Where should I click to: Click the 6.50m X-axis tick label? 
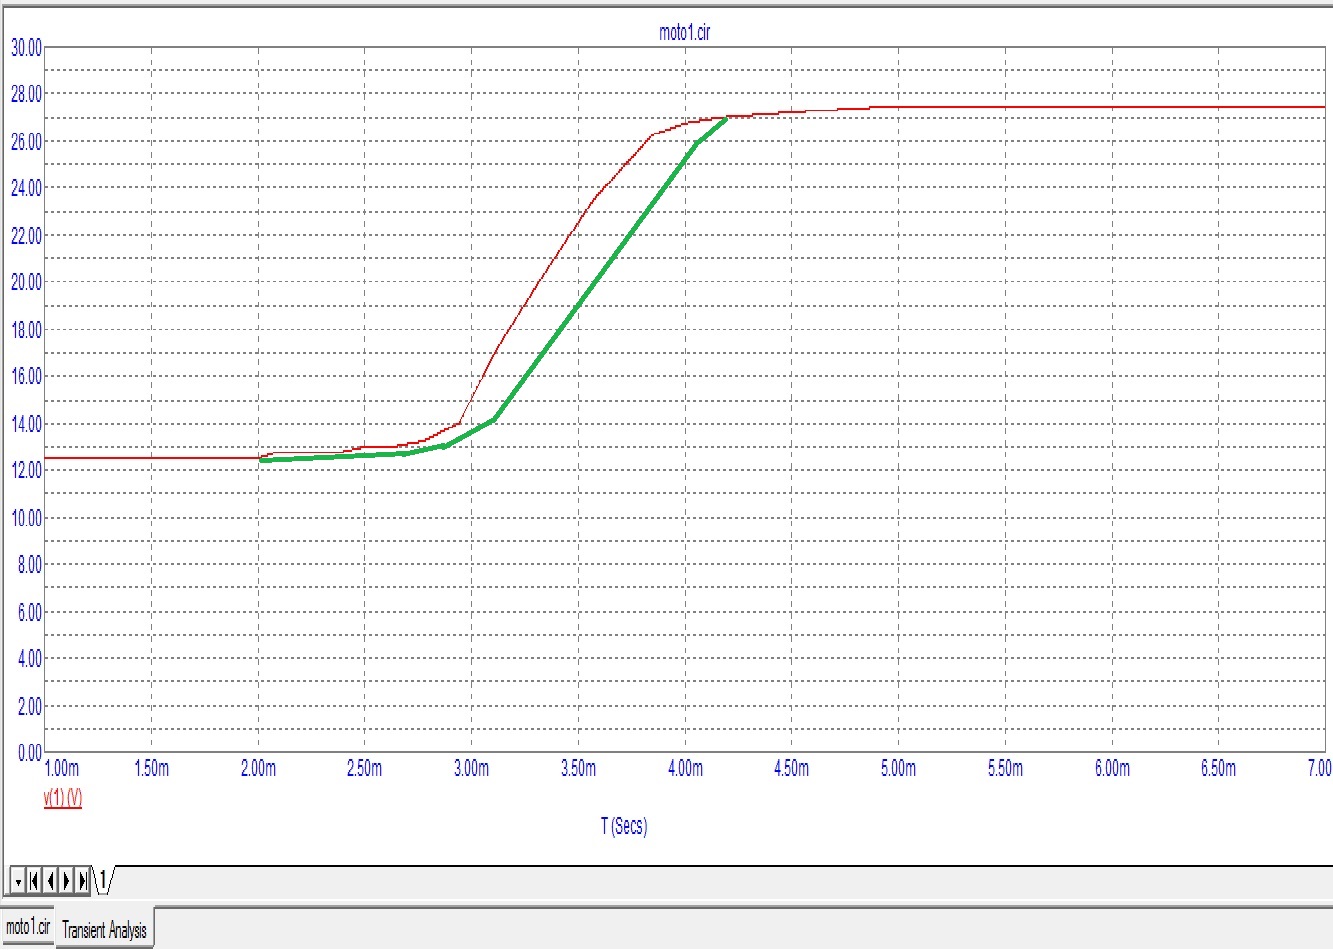[x=1218, y=768]
